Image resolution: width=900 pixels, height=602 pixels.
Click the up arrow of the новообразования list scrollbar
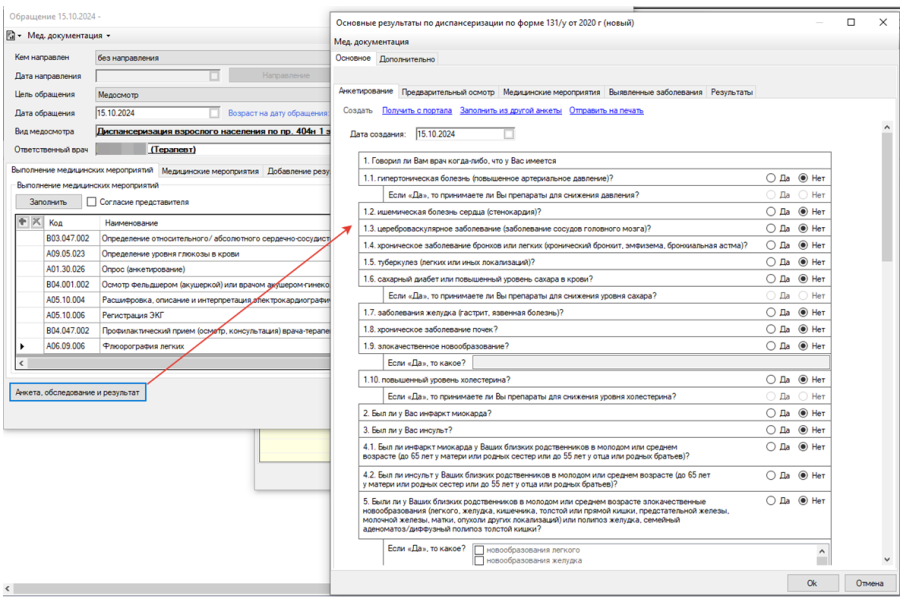822,550
